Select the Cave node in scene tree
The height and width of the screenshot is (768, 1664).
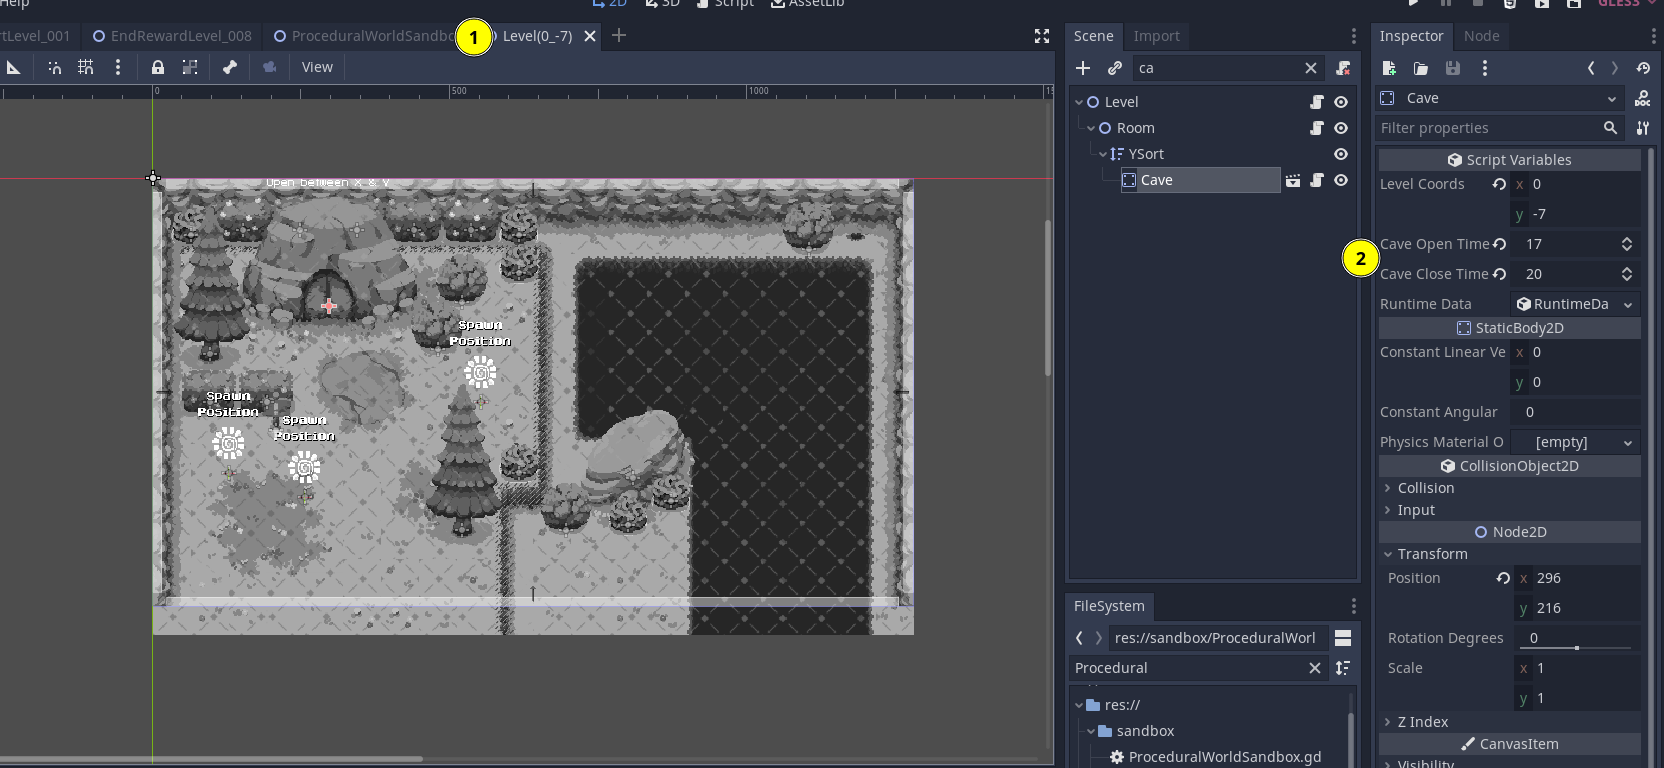pos(1200,180)
